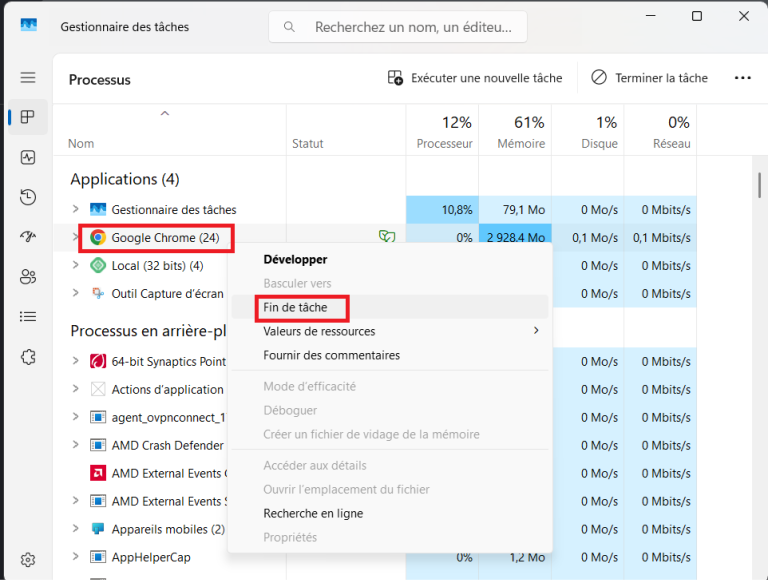Open App history sidebar icon
The image size is (768, 587).
coord(28,197)
